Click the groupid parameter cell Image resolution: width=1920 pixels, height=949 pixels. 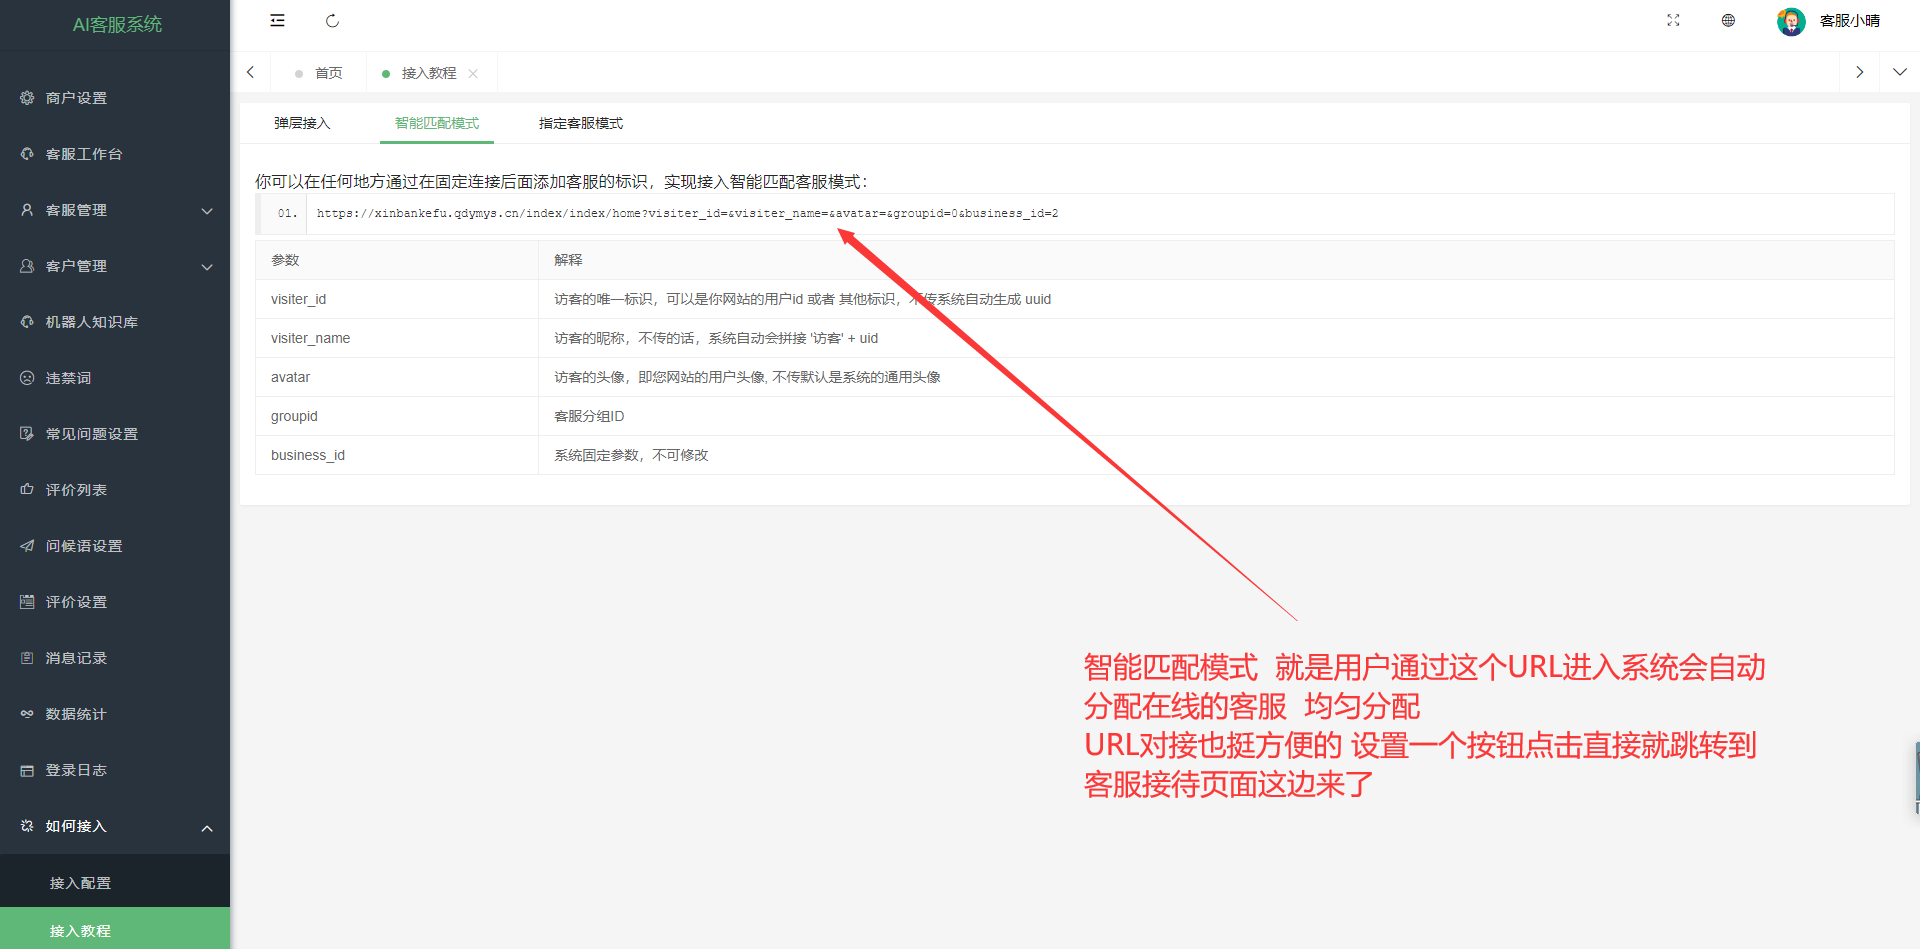click(x=397, y=416)
